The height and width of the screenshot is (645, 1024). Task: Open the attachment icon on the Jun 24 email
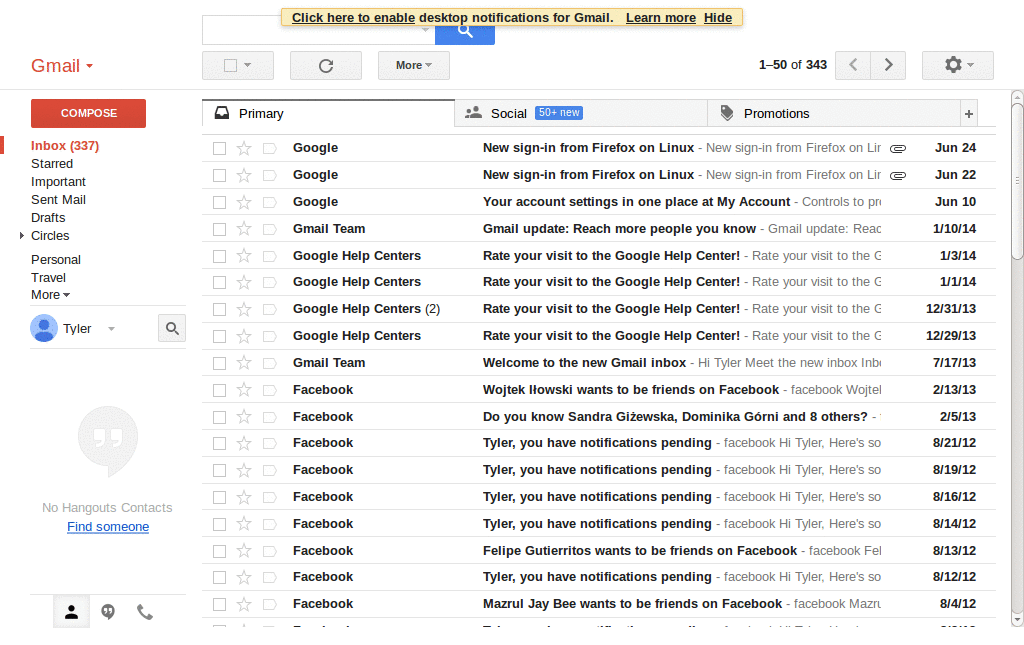coord(898,149)
